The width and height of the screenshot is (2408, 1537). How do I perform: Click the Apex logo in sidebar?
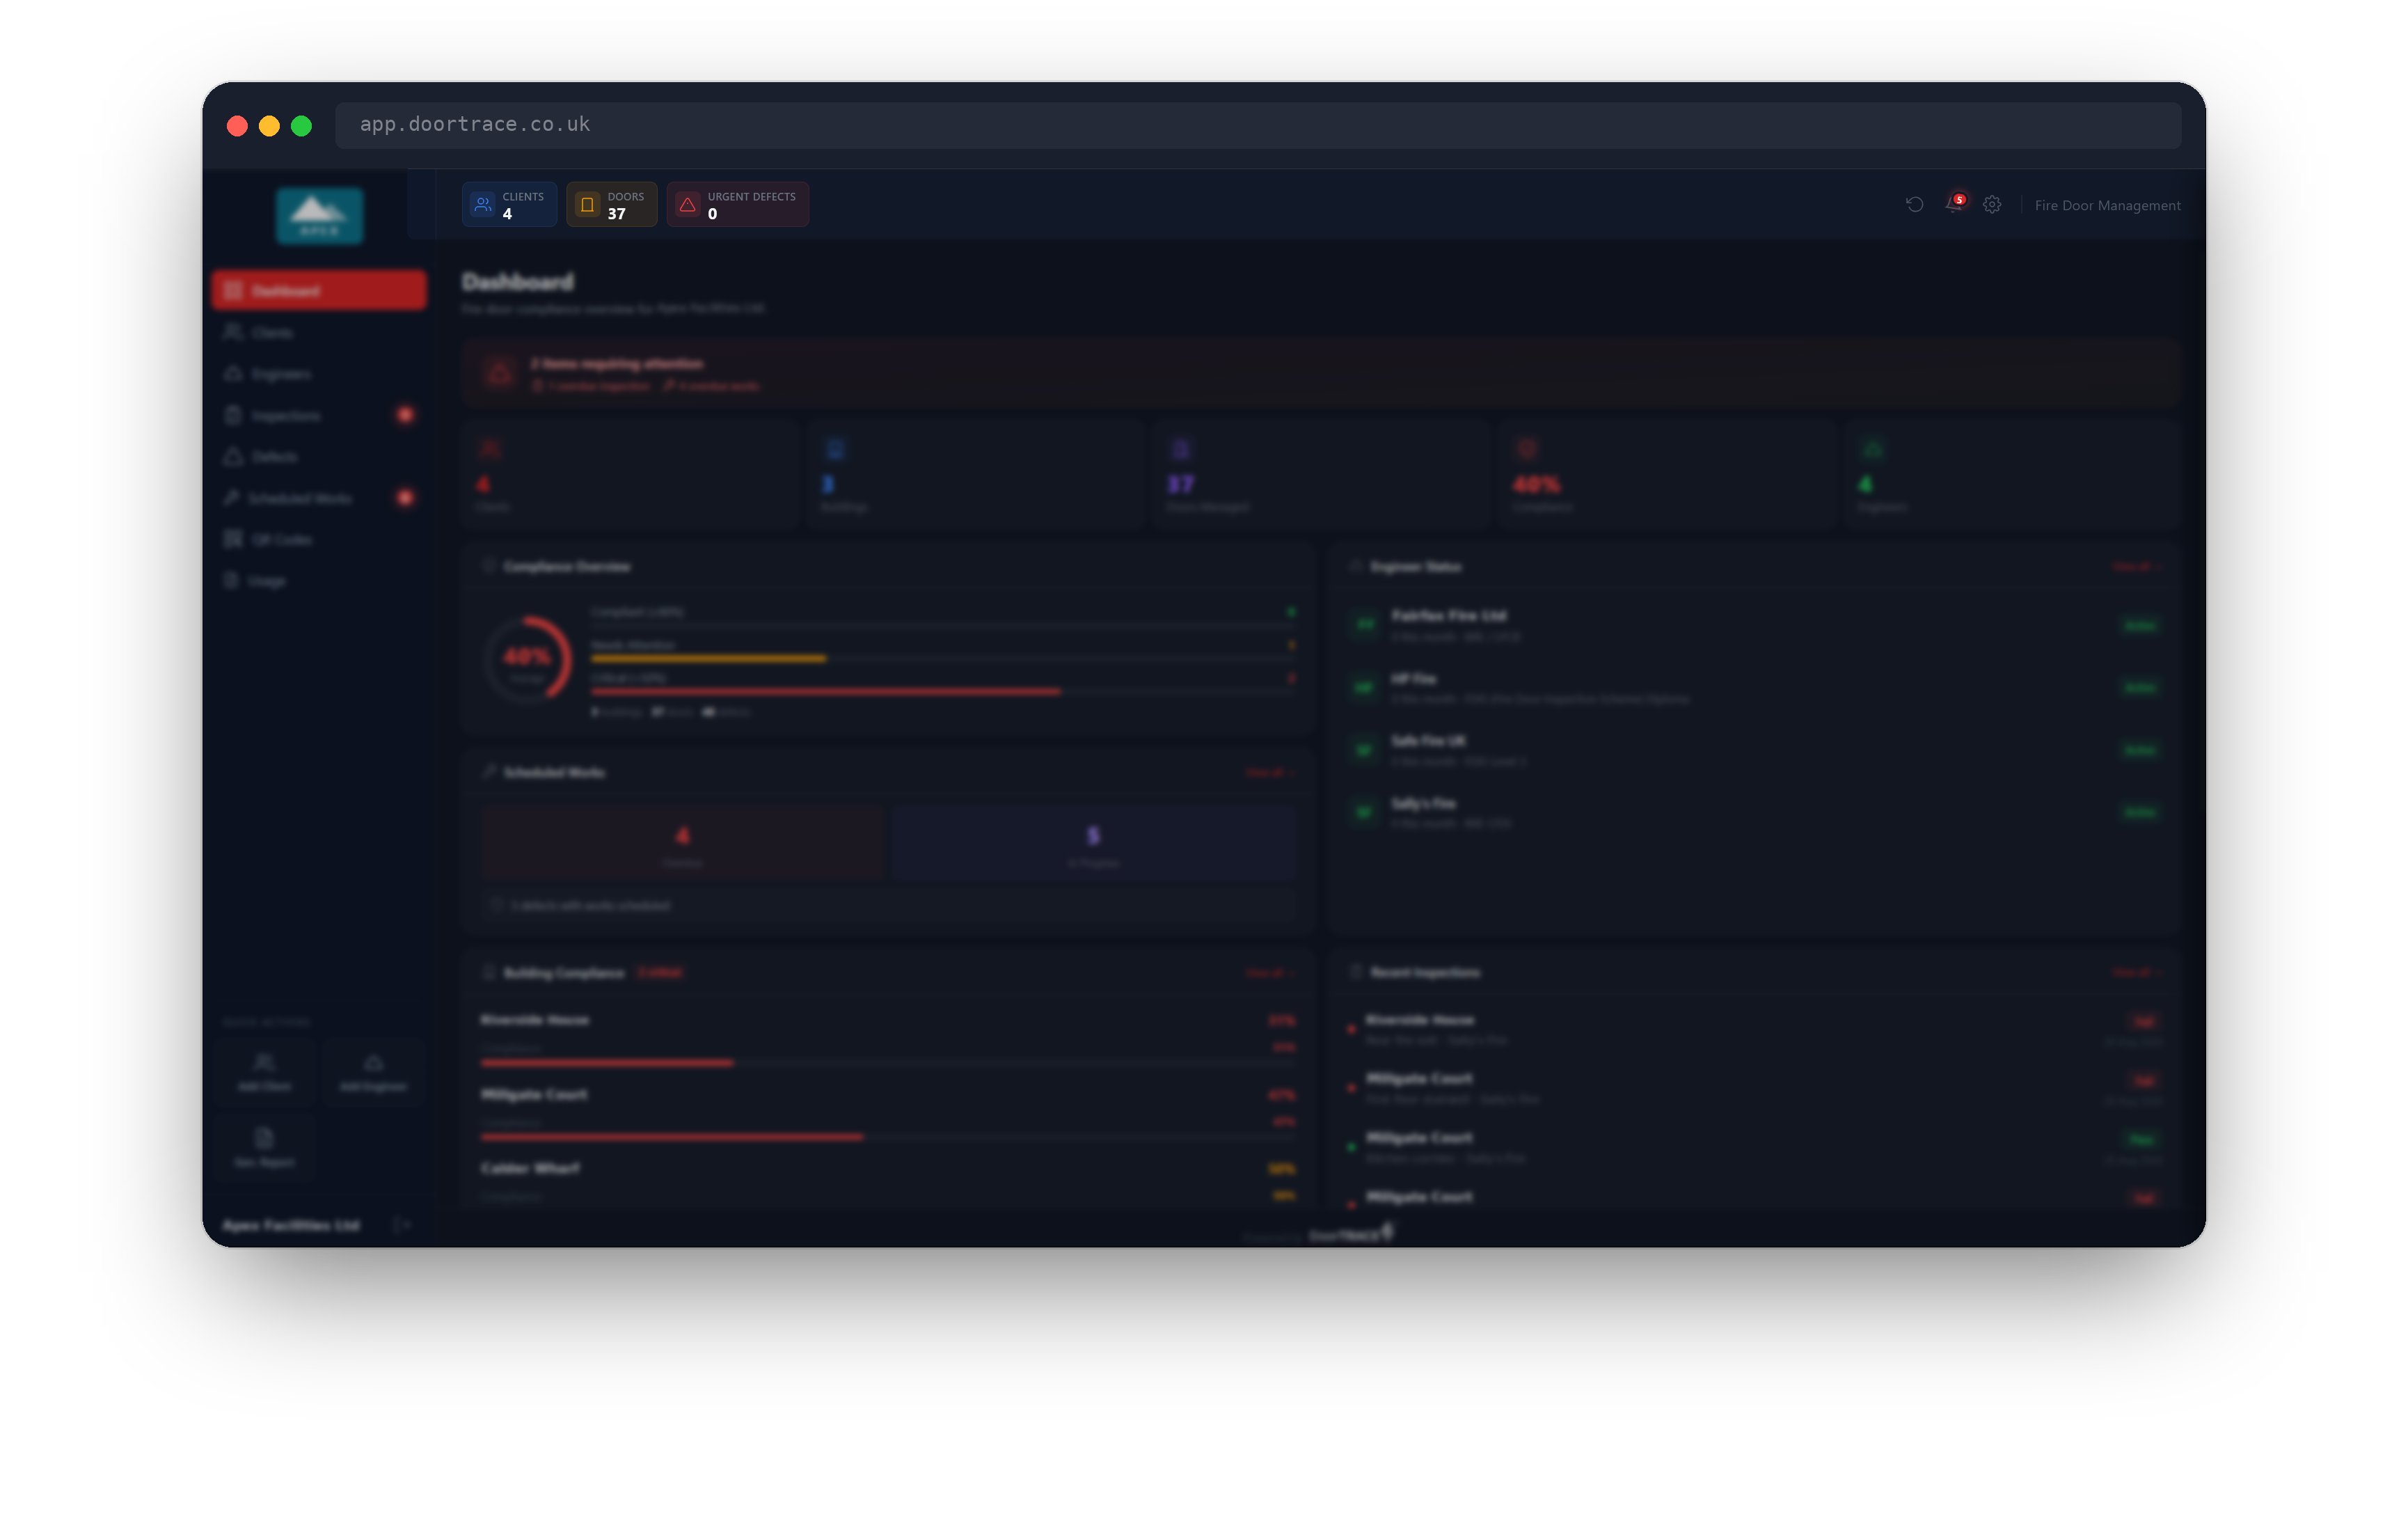click(x=320, y=215)
